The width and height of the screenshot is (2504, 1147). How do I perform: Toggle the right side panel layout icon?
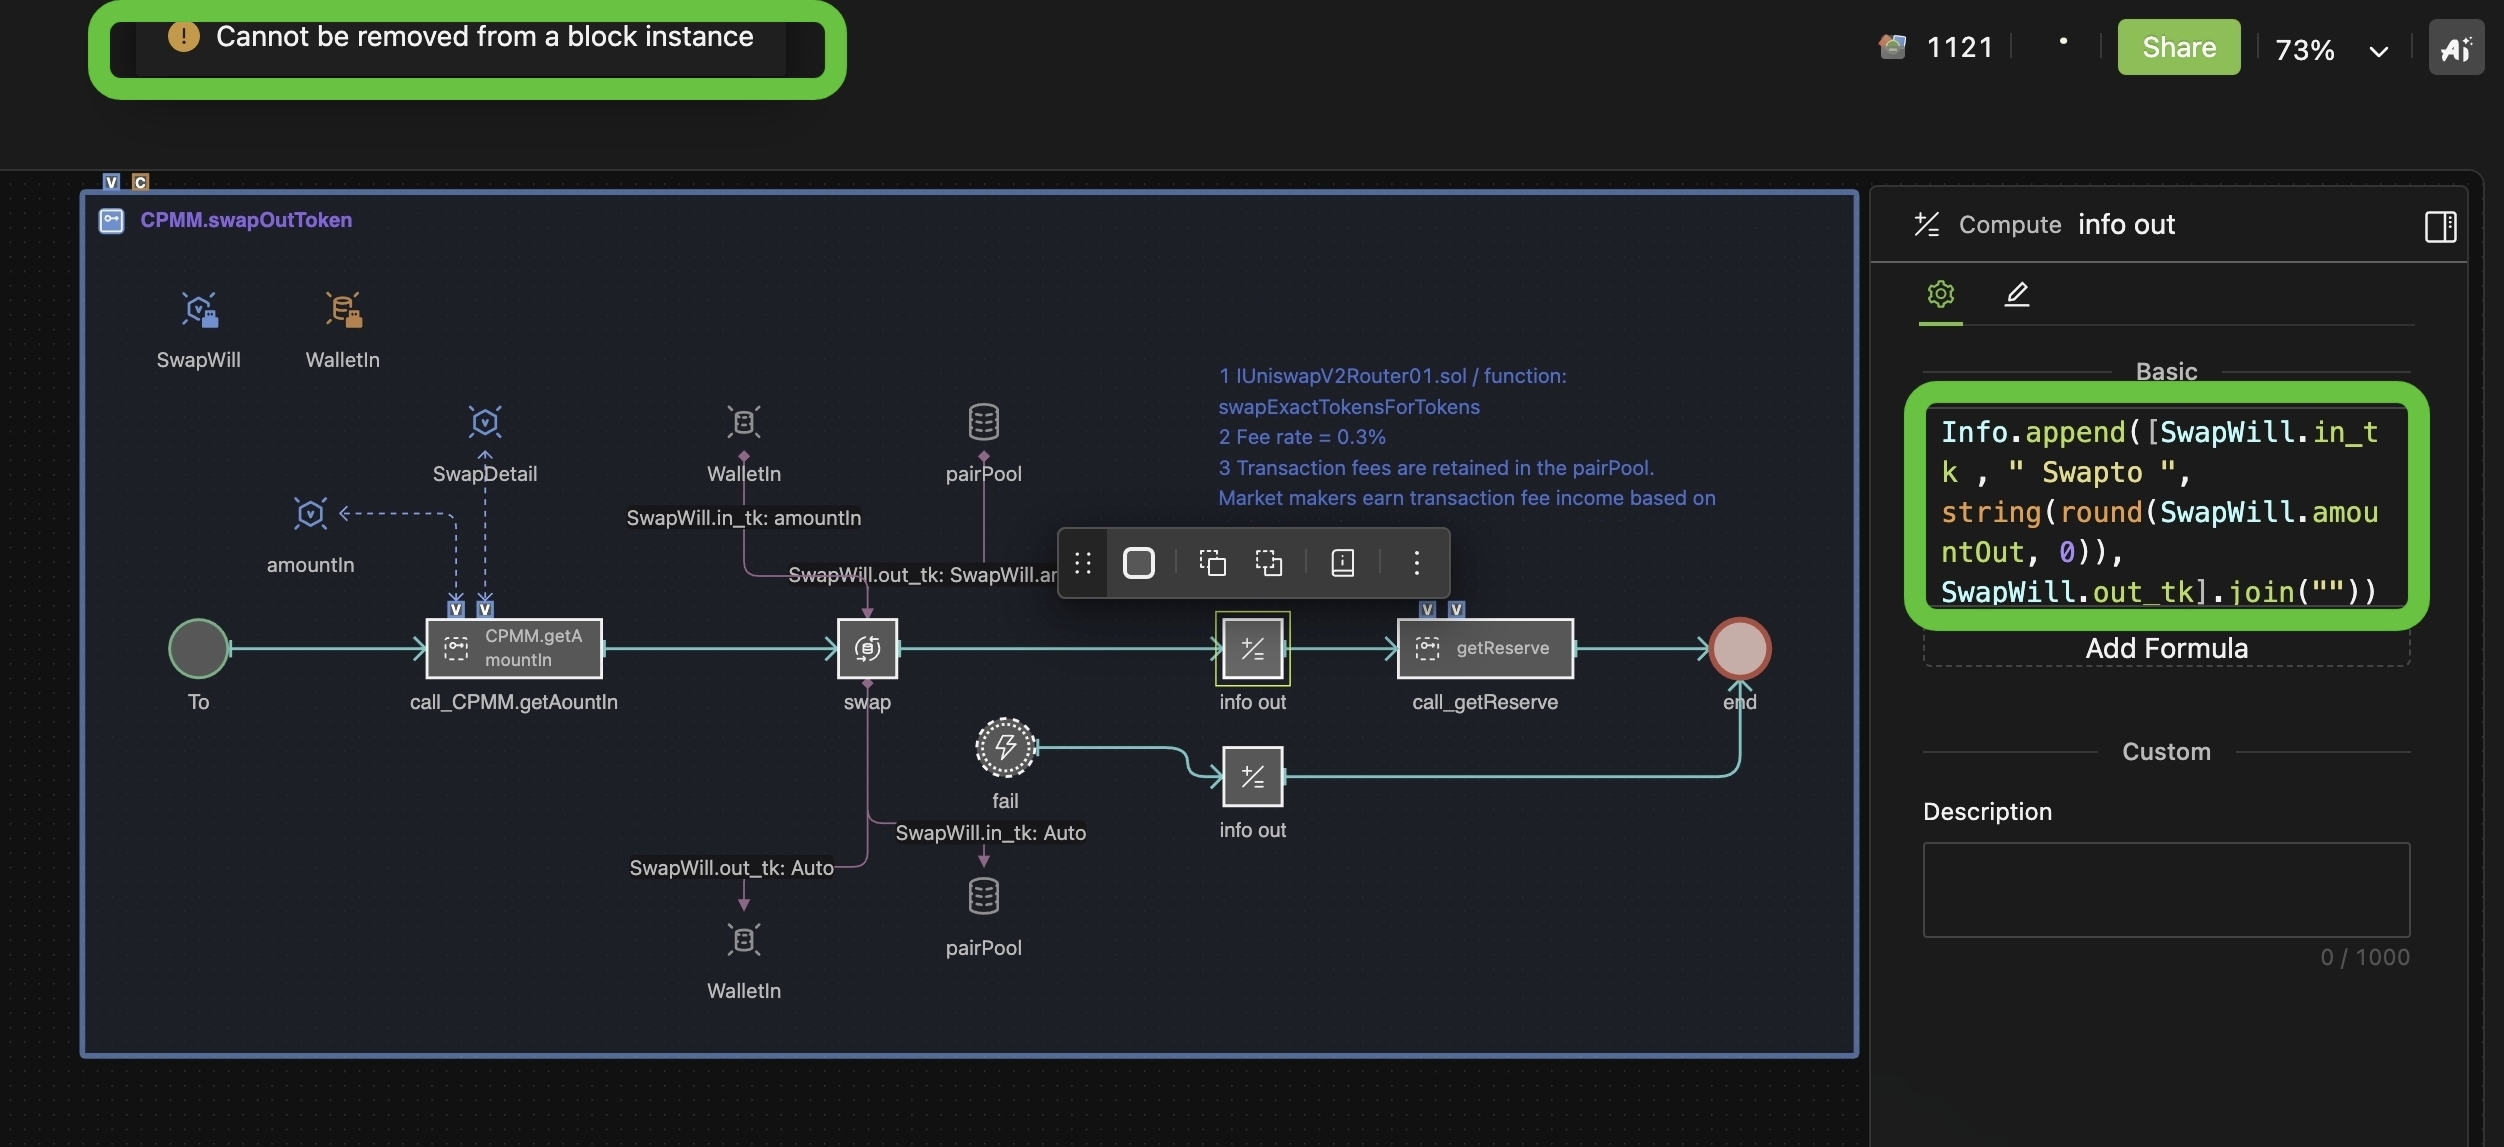click(2440, 226)
